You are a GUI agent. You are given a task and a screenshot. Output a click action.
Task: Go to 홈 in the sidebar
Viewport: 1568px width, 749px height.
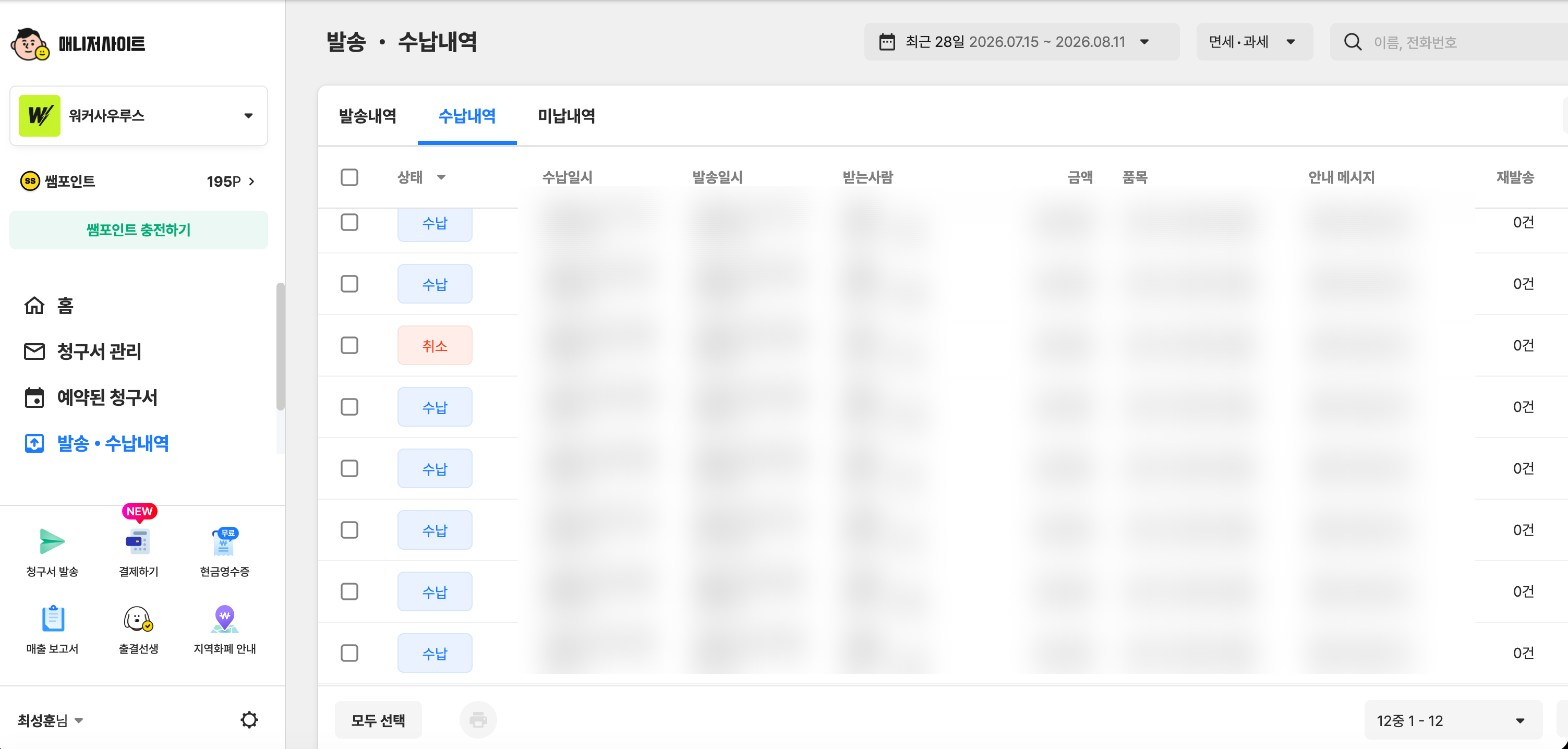(x=49, y=306)
